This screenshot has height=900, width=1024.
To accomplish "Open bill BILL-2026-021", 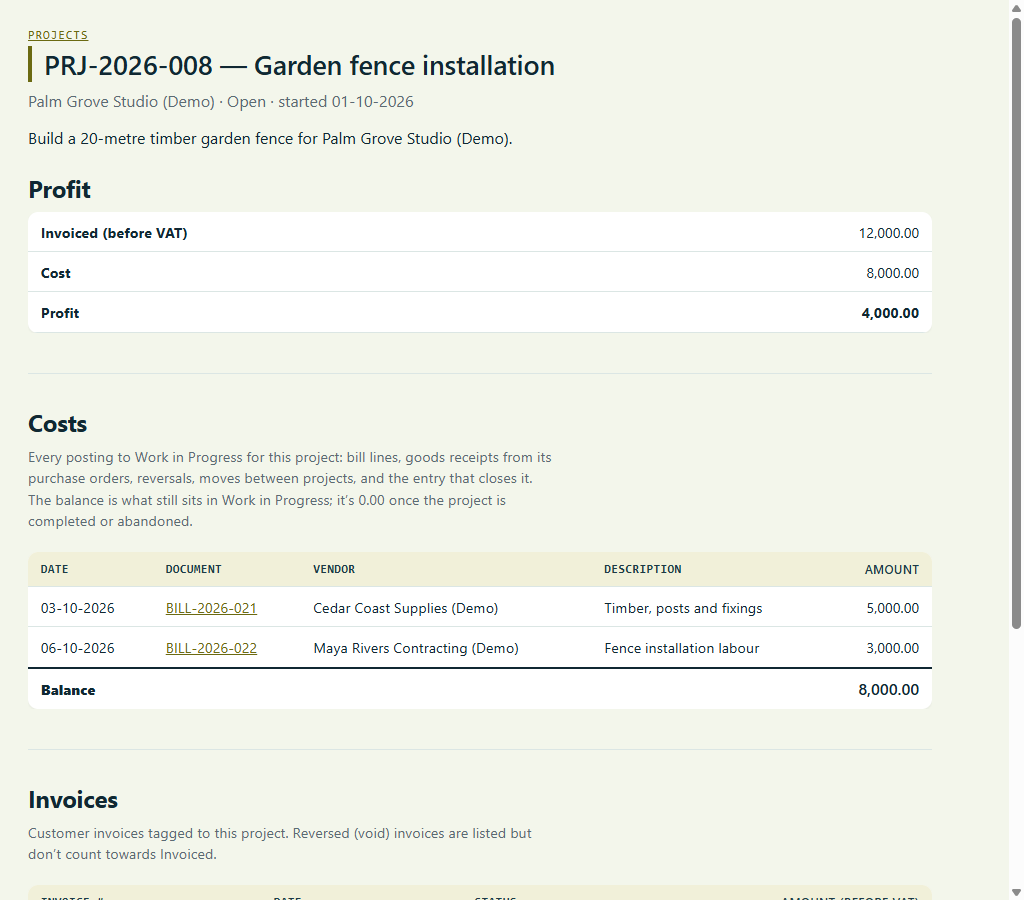I will click(211, 608).
